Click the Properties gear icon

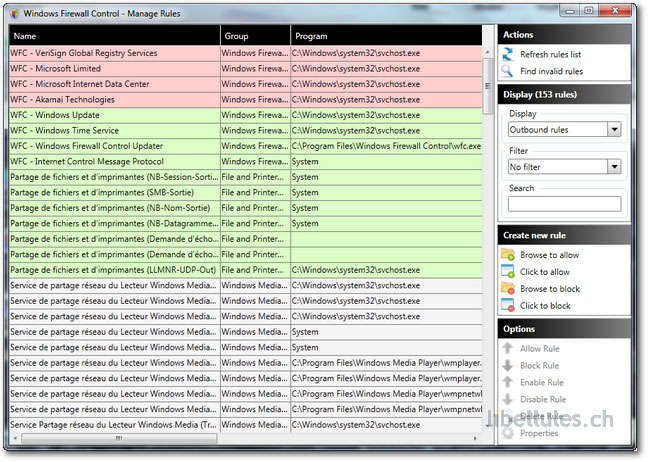coord(508,433)
